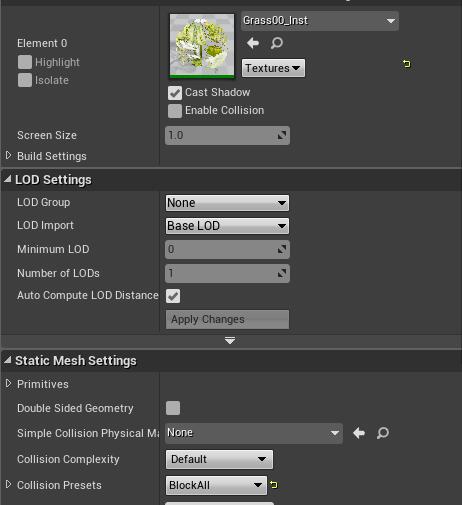This screenshot has height=505, width=462.
Task: Toggle the Isolate checkbox
Action: [x=25, y=80]
